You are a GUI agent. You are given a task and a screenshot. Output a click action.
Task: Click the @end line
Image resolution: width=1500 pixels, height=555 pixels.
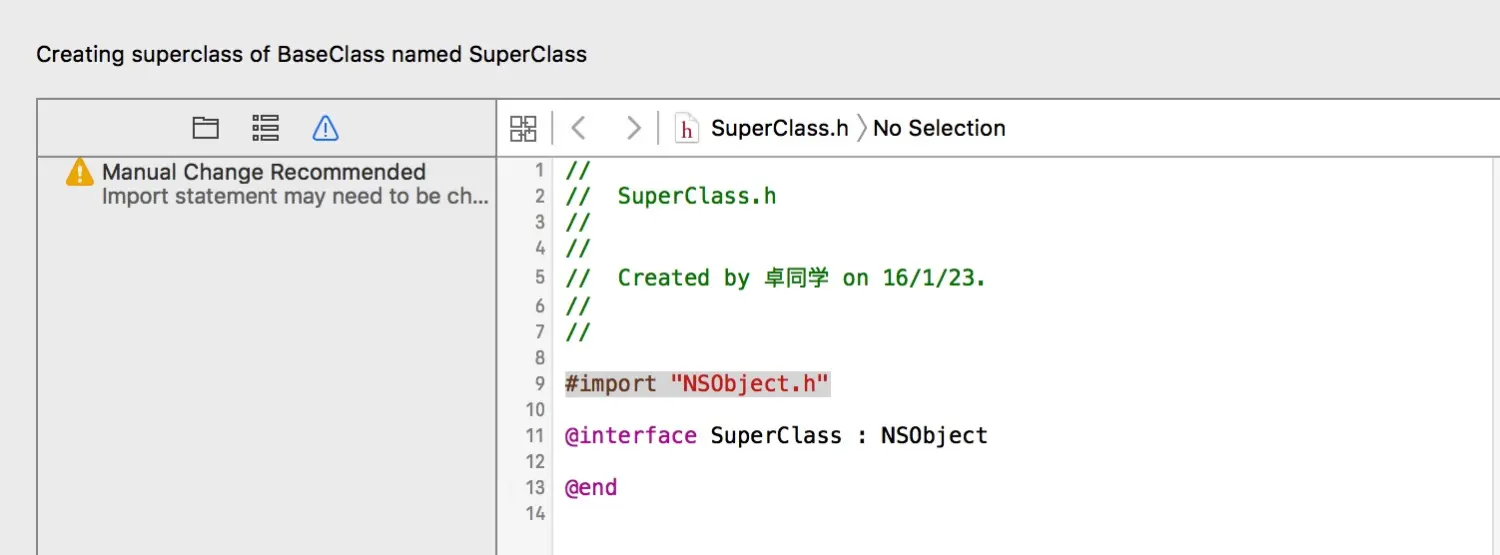click(591, 487)
